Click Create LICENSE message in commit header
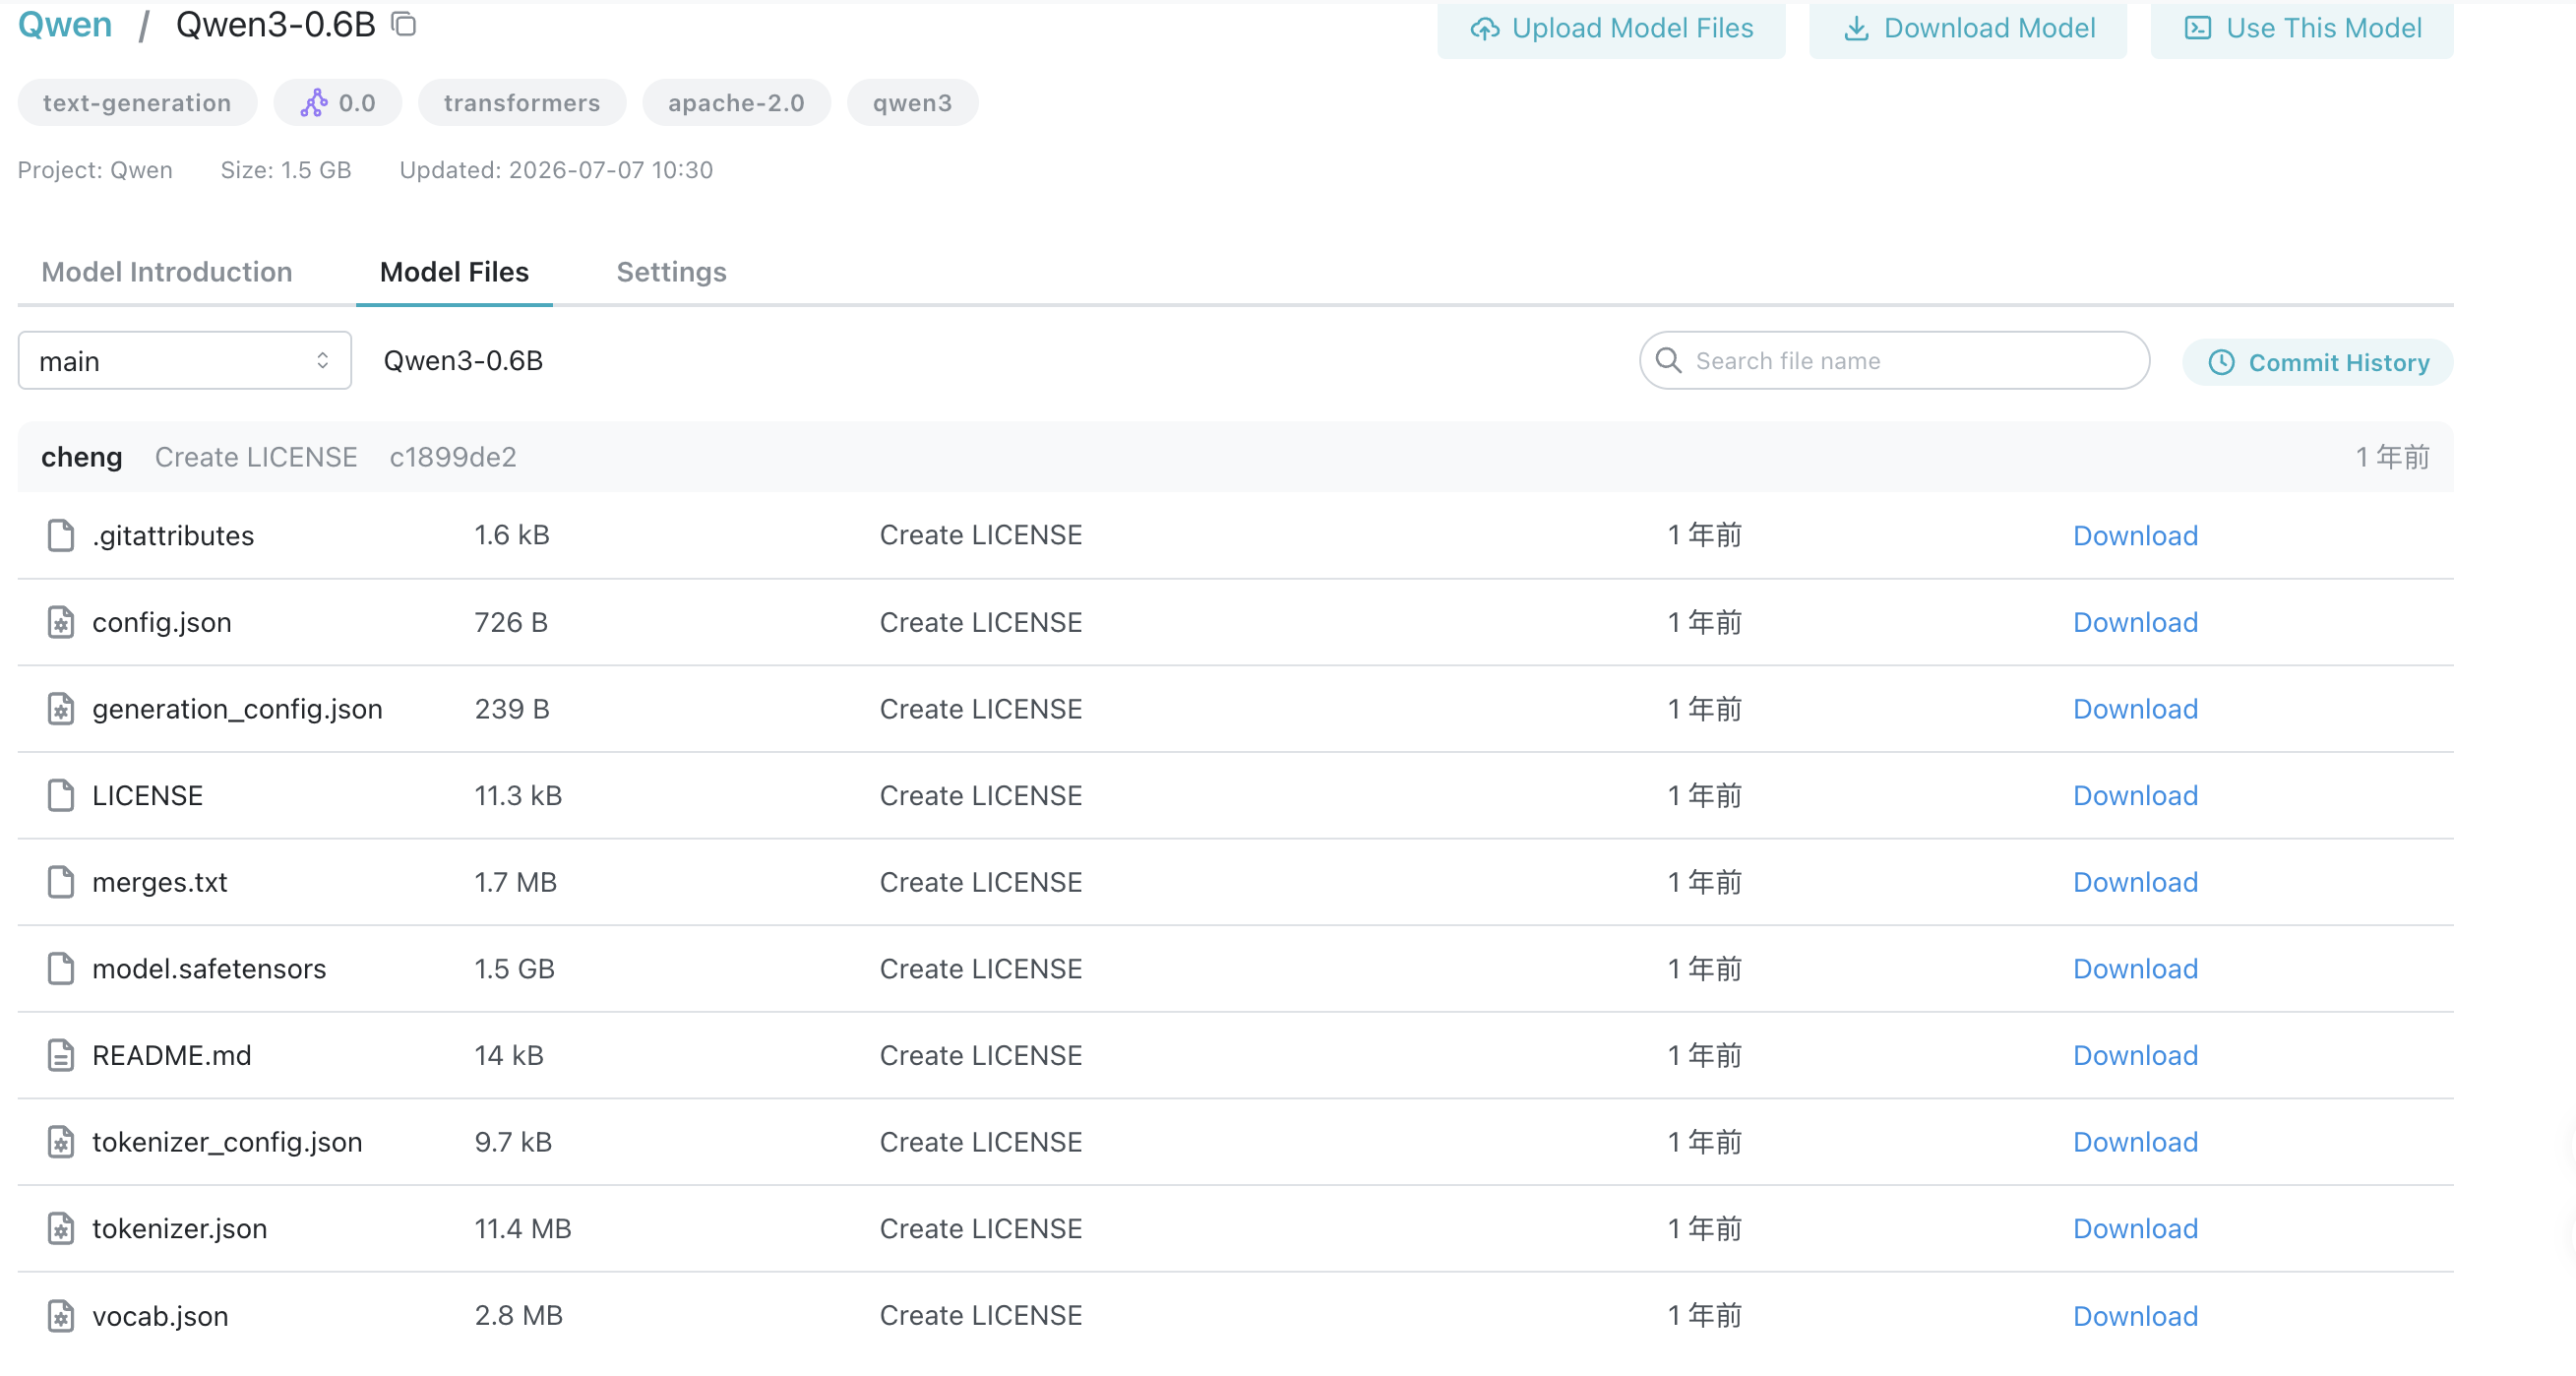This screenshot has width=2576, height=1376. pos(256,457)
